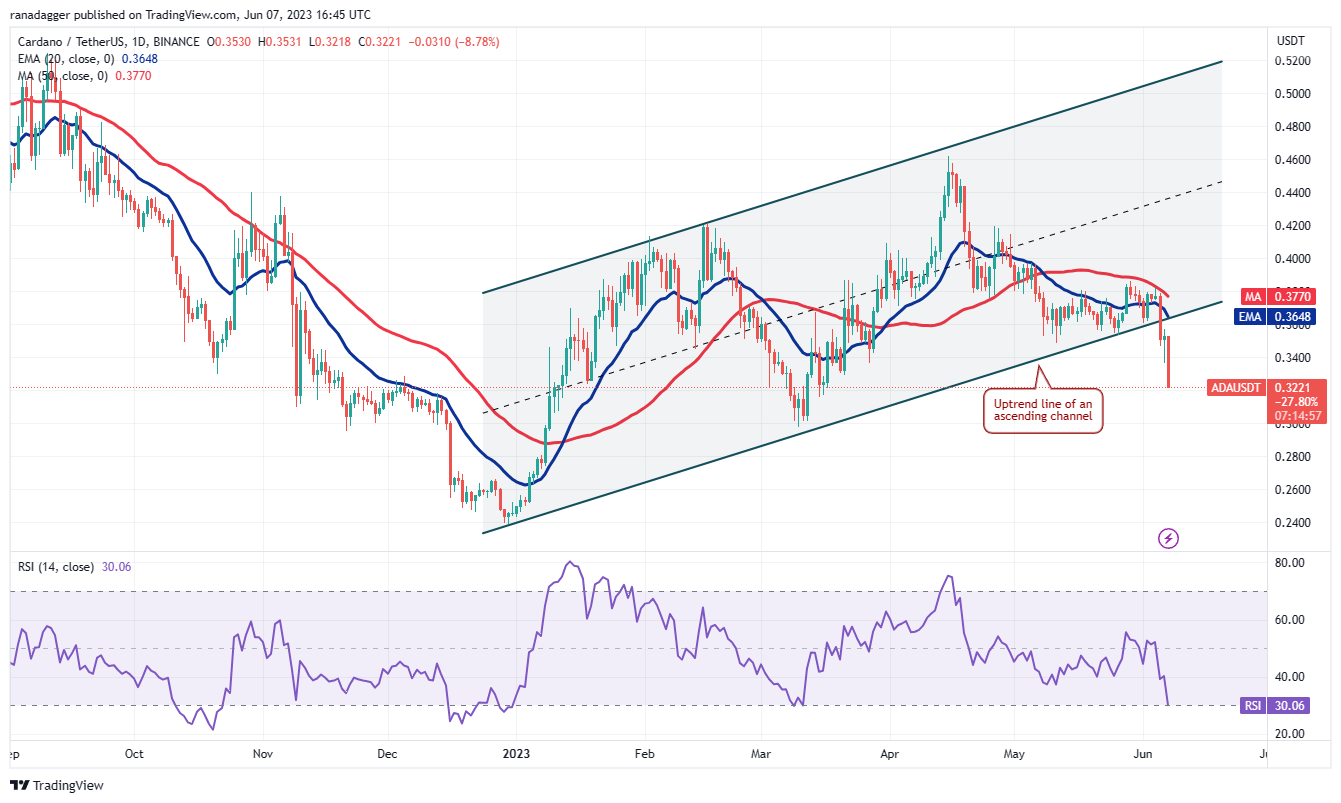This screenshot has height=803, width=1341.
Task: Click the Nov label on time axis
Action: pyautogui.click(x=262, y=753)
